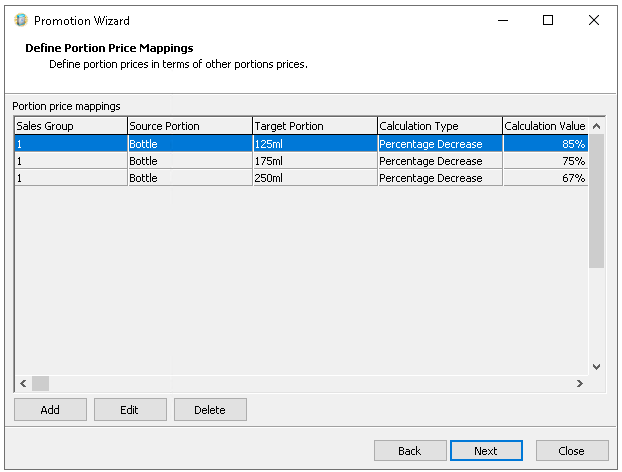Click the Add button
The width and height of the screenshot is (622, 472).
50,410
